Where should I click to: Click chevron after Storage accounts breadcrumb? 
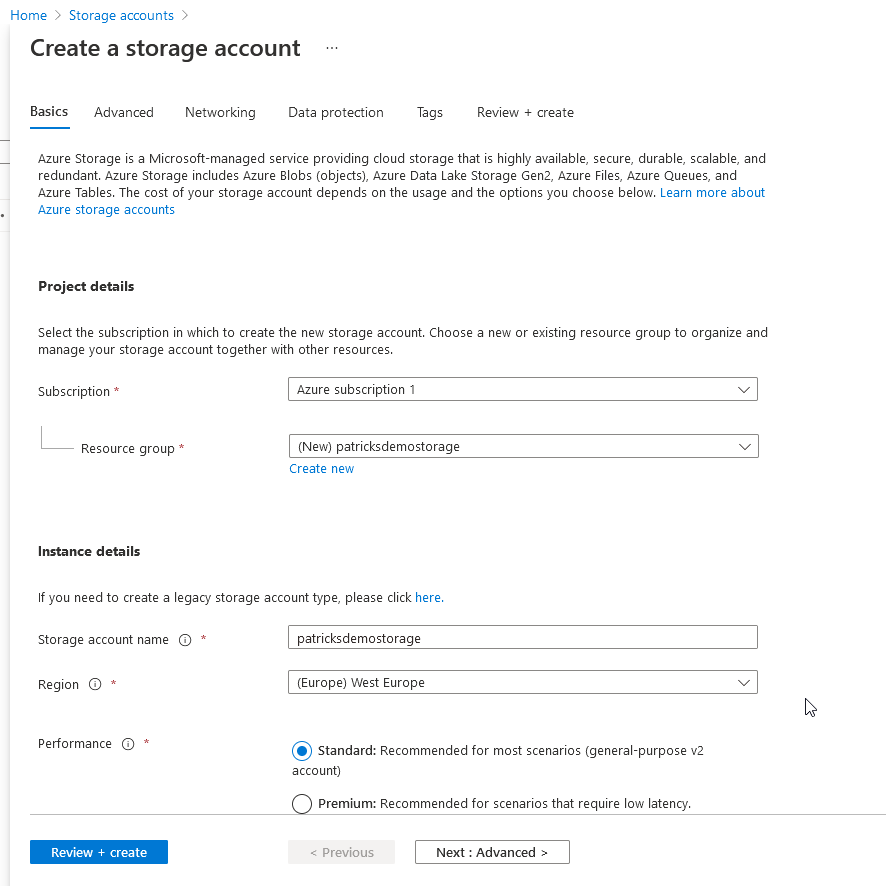click(x=185, y=15)
